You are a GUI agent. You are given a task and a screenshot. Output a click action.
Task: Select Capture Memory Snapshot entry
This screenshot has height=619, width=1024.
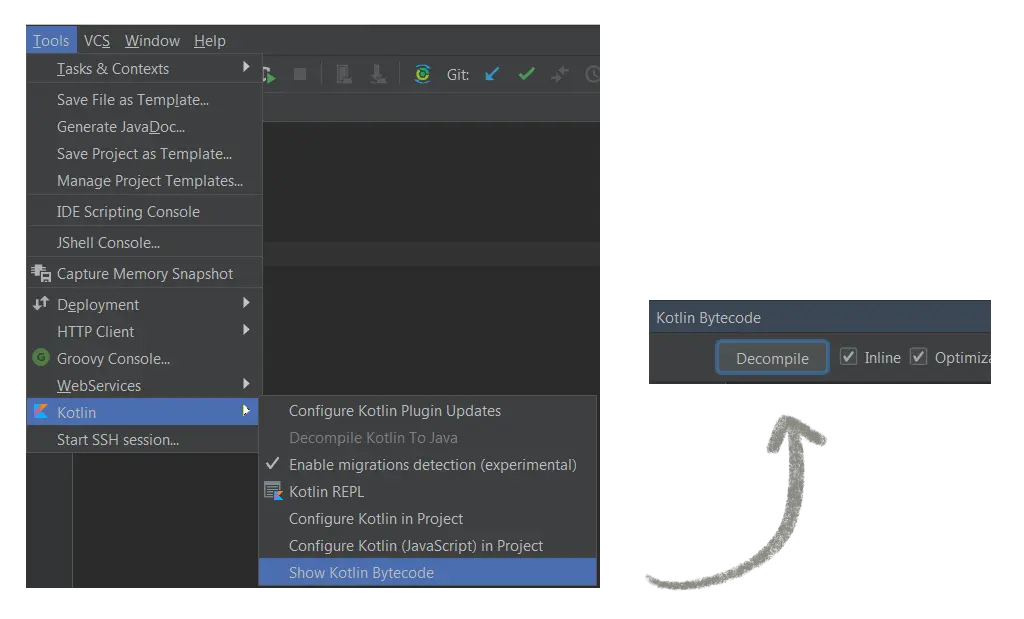coord(144,274)
